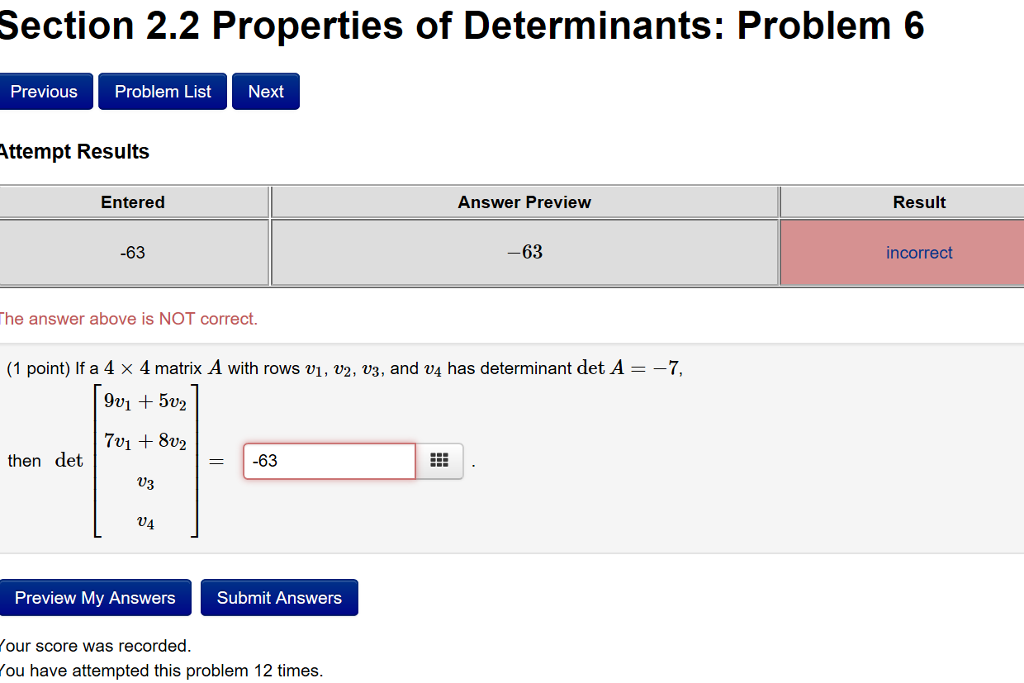Click the determinant matrix expression in the problem
The image size is (1024, 683).
click(145, 460)
